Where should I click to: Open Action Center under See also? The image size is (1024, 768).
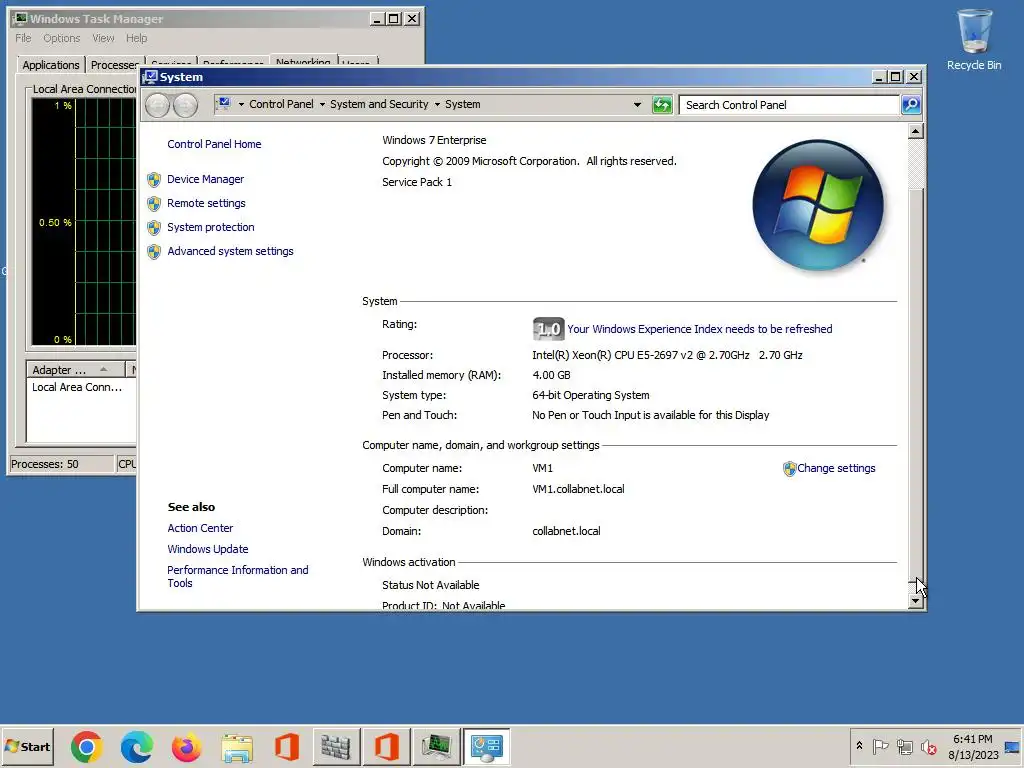pos(200,528)
